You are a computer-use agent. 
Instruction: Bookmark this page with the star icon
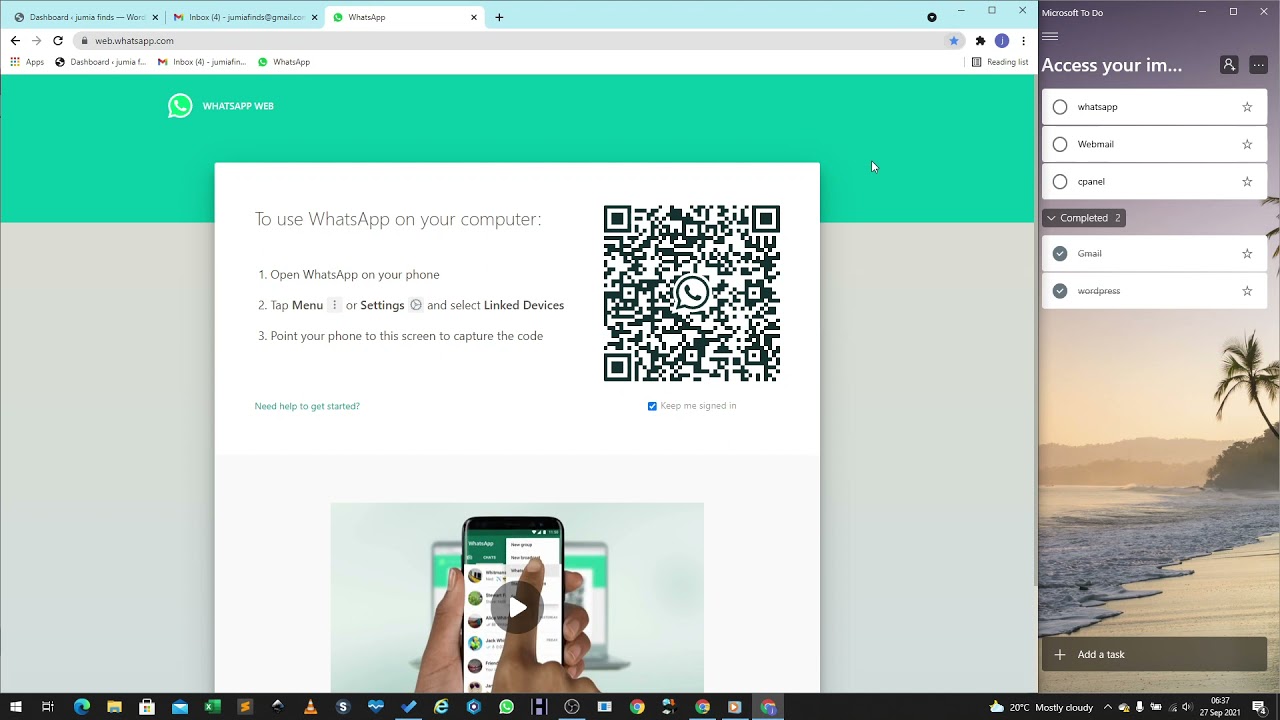[x=954, y=41]
